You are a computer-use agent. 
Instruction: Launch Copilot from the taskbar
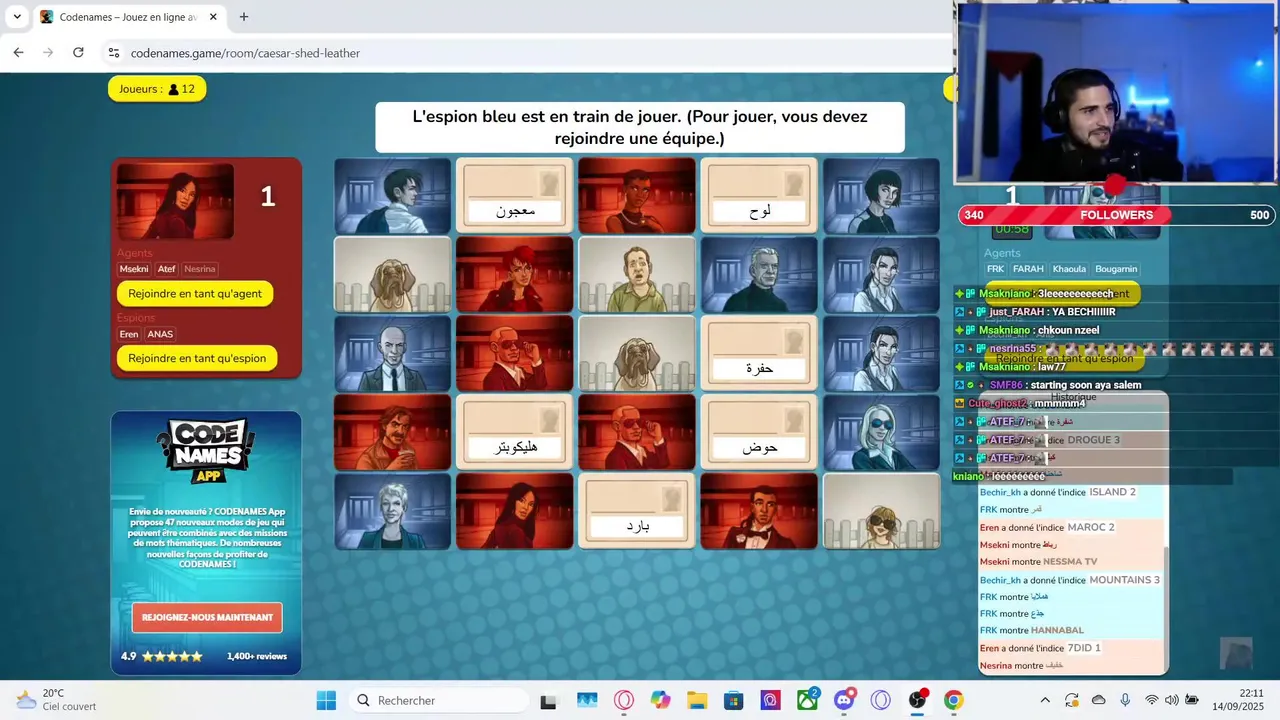[x=660, y=700]
